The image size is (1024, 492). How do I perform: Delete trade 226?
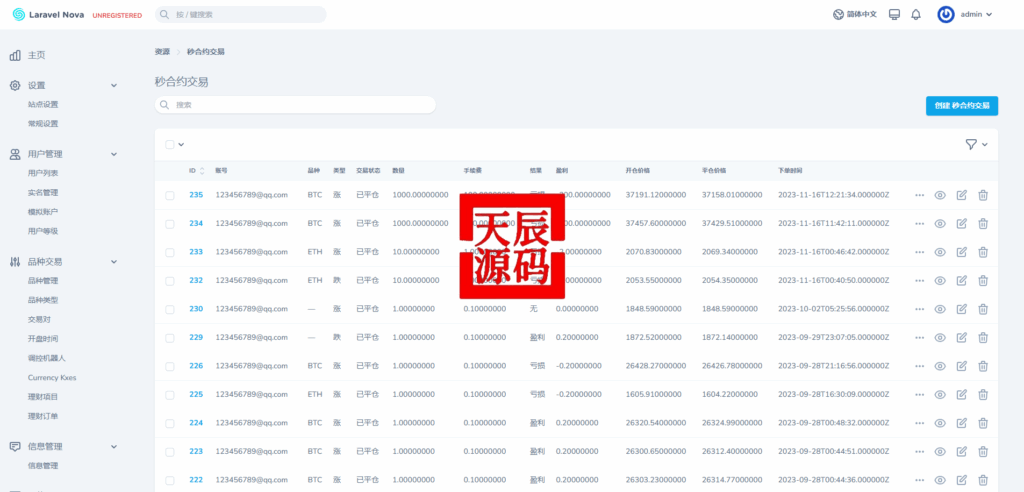[x=983, y=366]
